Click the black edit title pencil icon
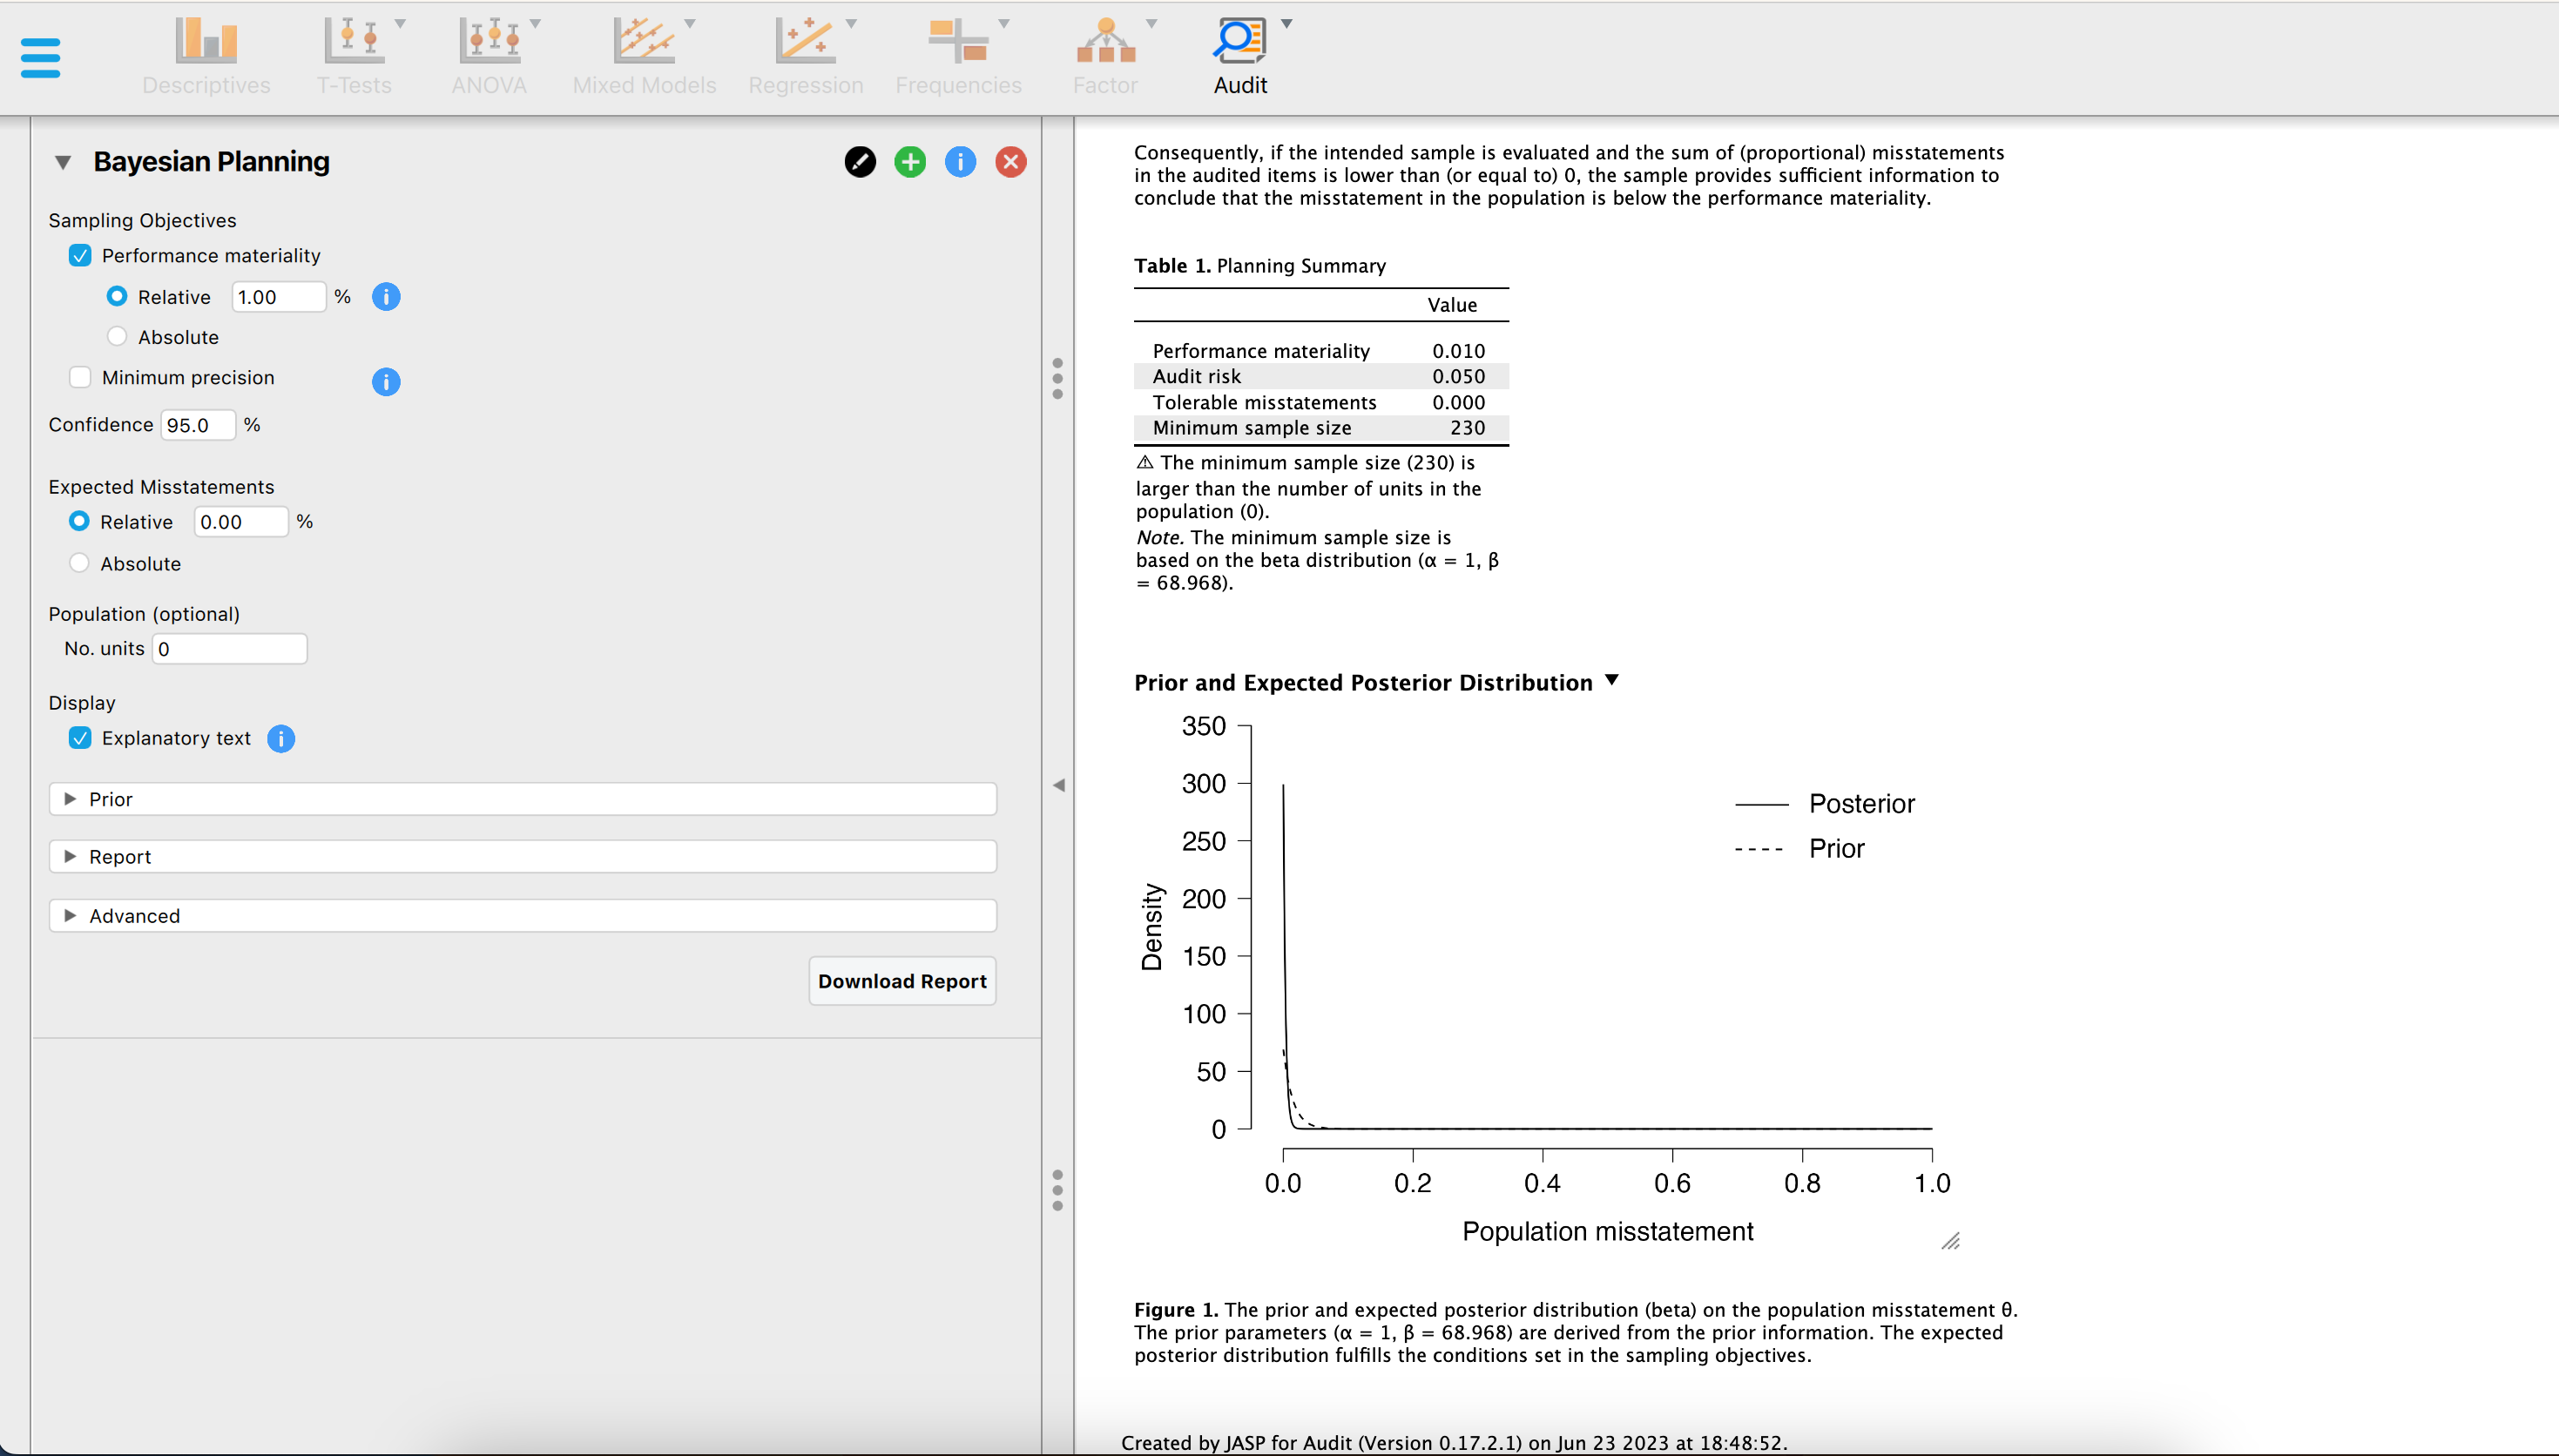 [859, 162]
